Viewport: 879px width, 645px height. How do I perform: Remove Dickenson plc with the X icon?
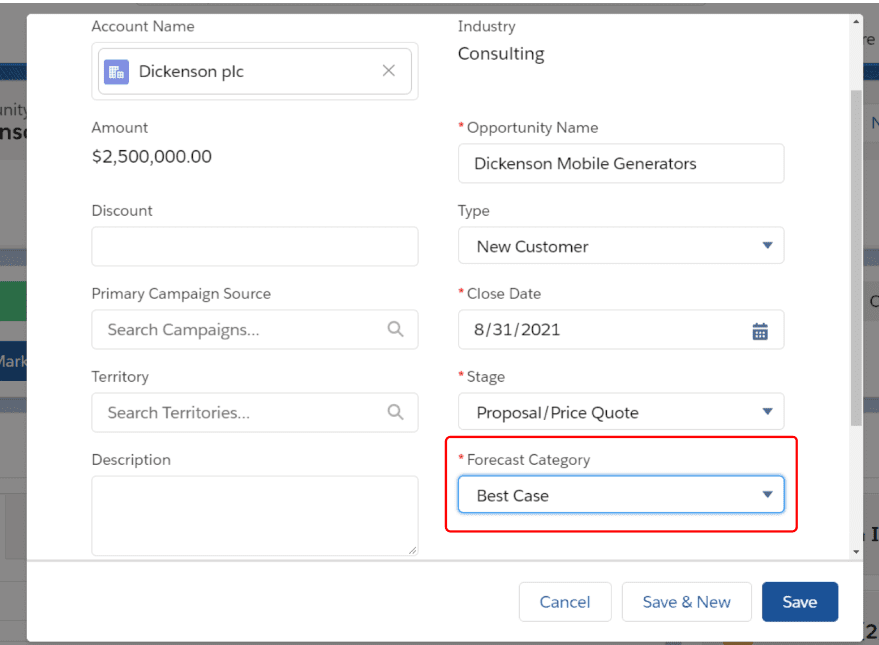click(x=389, y=71)
